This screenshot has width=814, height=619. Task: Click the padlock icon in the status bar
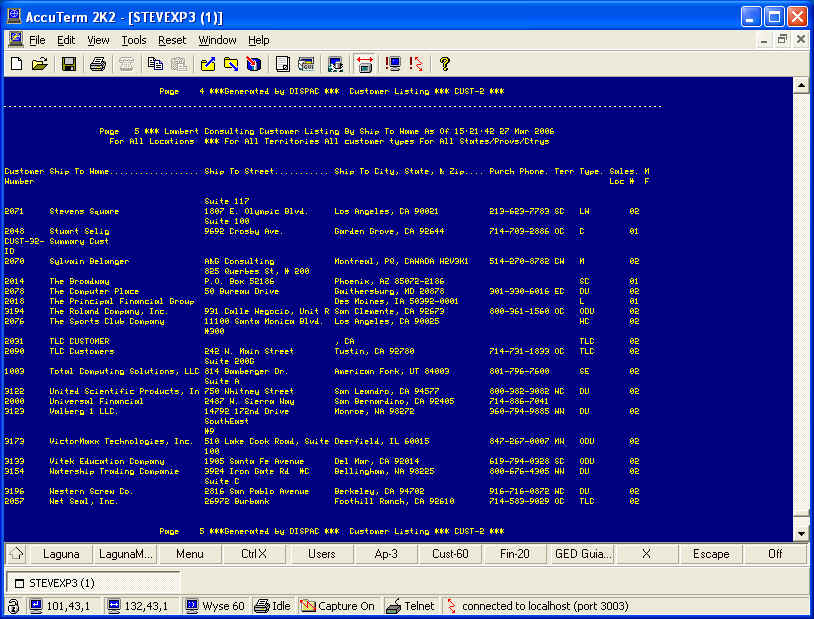13,606
